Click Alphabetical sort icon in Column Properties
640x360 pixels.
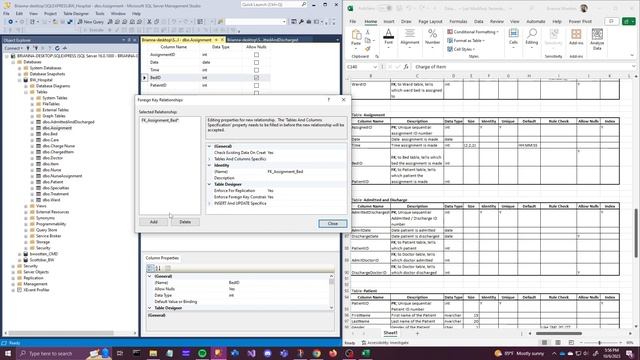158,268
